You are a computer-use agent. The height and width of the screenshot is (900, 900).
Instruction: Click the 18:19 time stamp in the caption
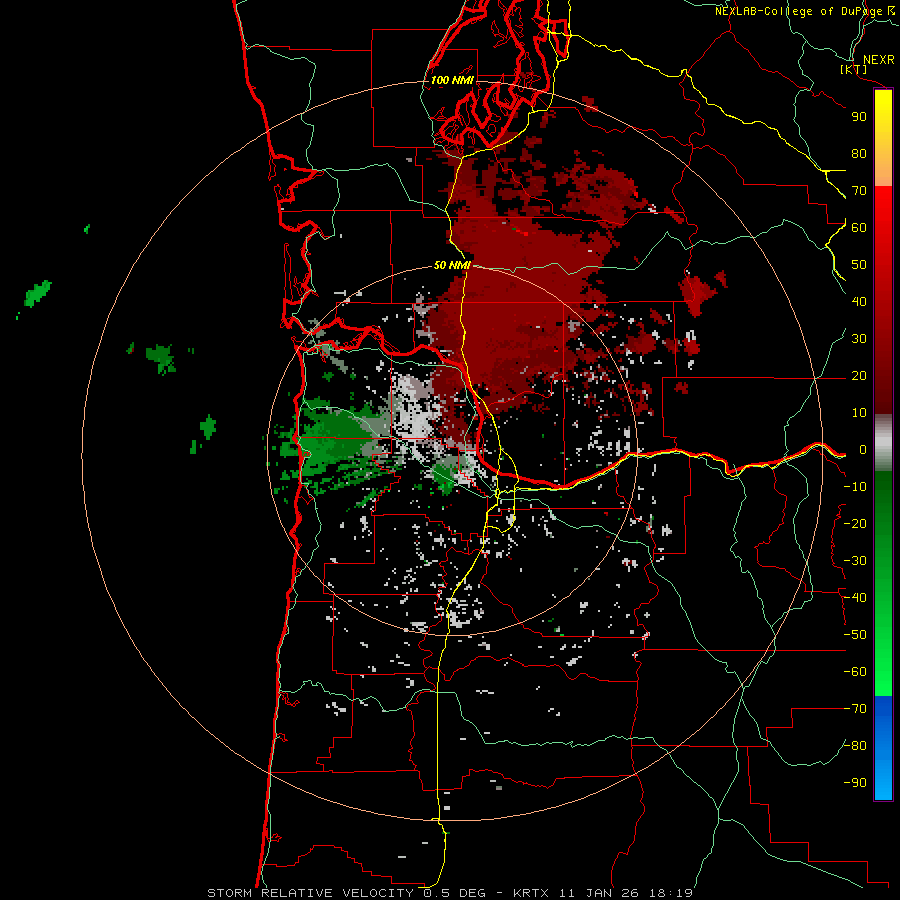pyautogui.click(x=671, y=893)
